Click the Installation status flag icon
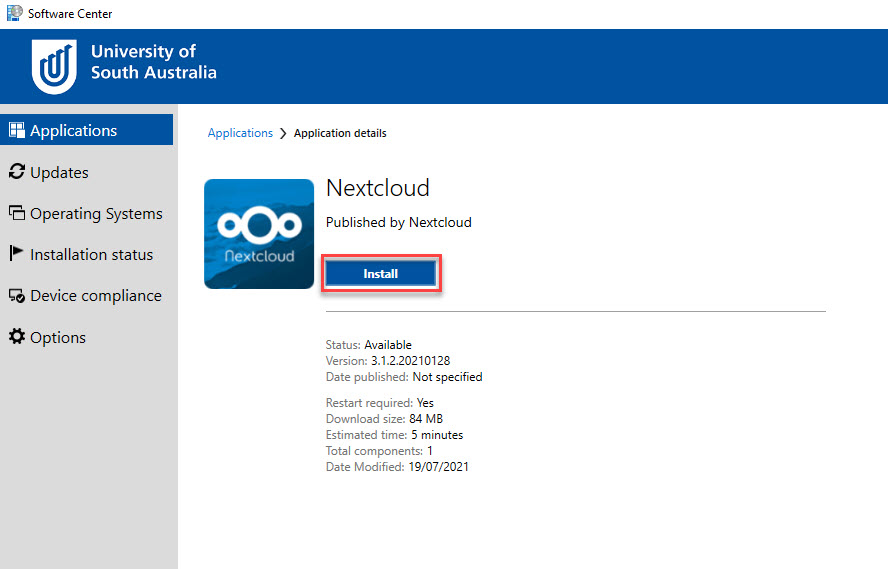 tap(16, 254)
